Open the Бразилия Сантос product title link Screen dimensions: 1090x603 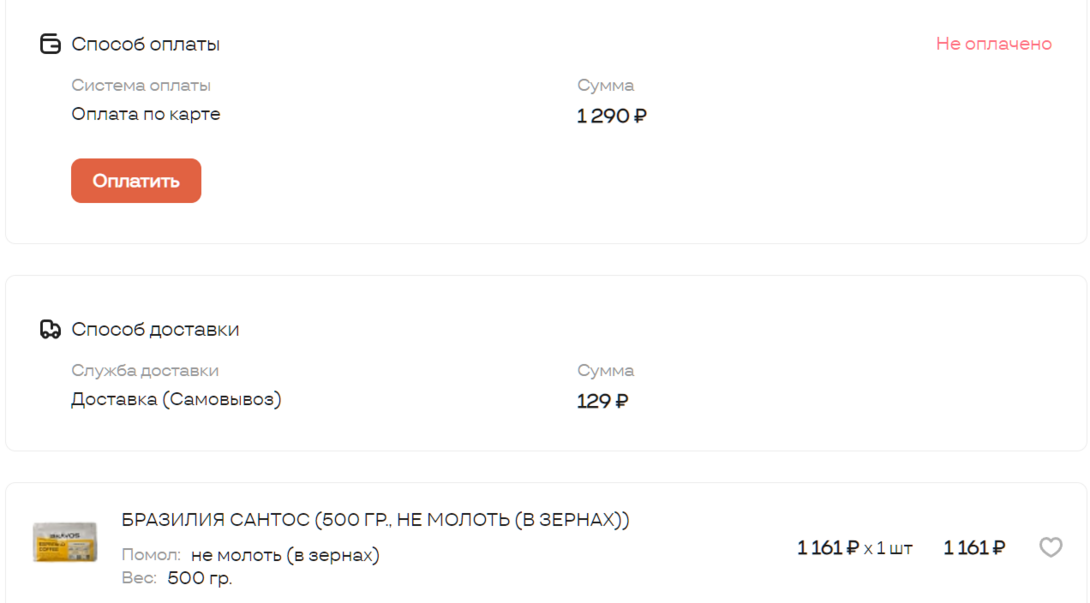[375, 520]
